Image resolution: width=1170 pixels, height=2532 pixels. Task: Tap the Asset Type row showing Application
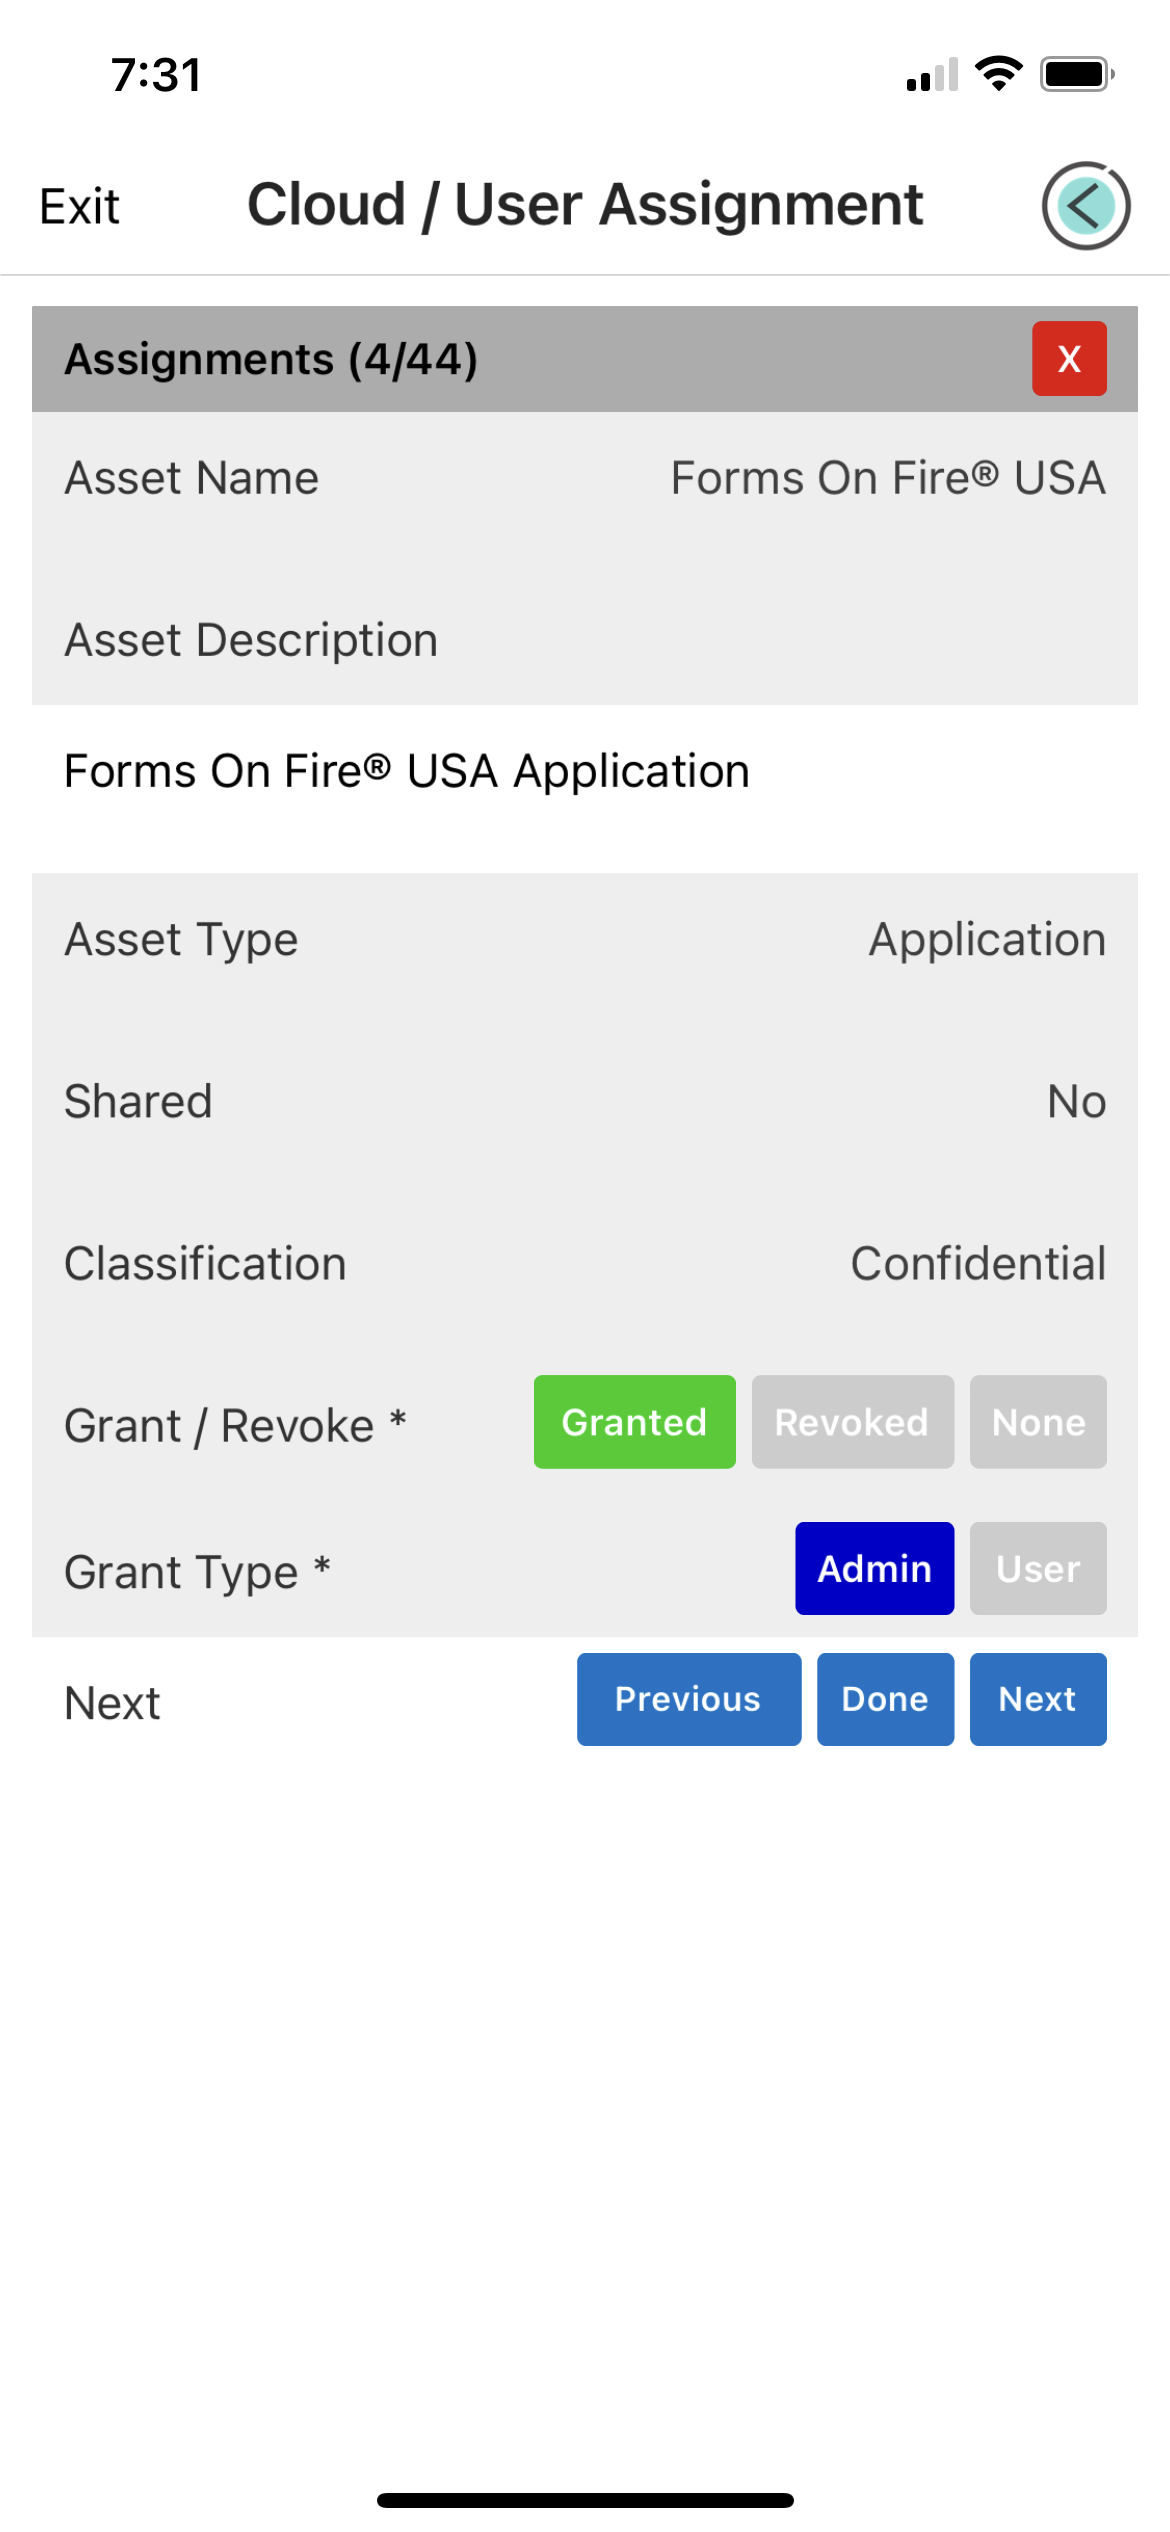click(x=585, y=938)
